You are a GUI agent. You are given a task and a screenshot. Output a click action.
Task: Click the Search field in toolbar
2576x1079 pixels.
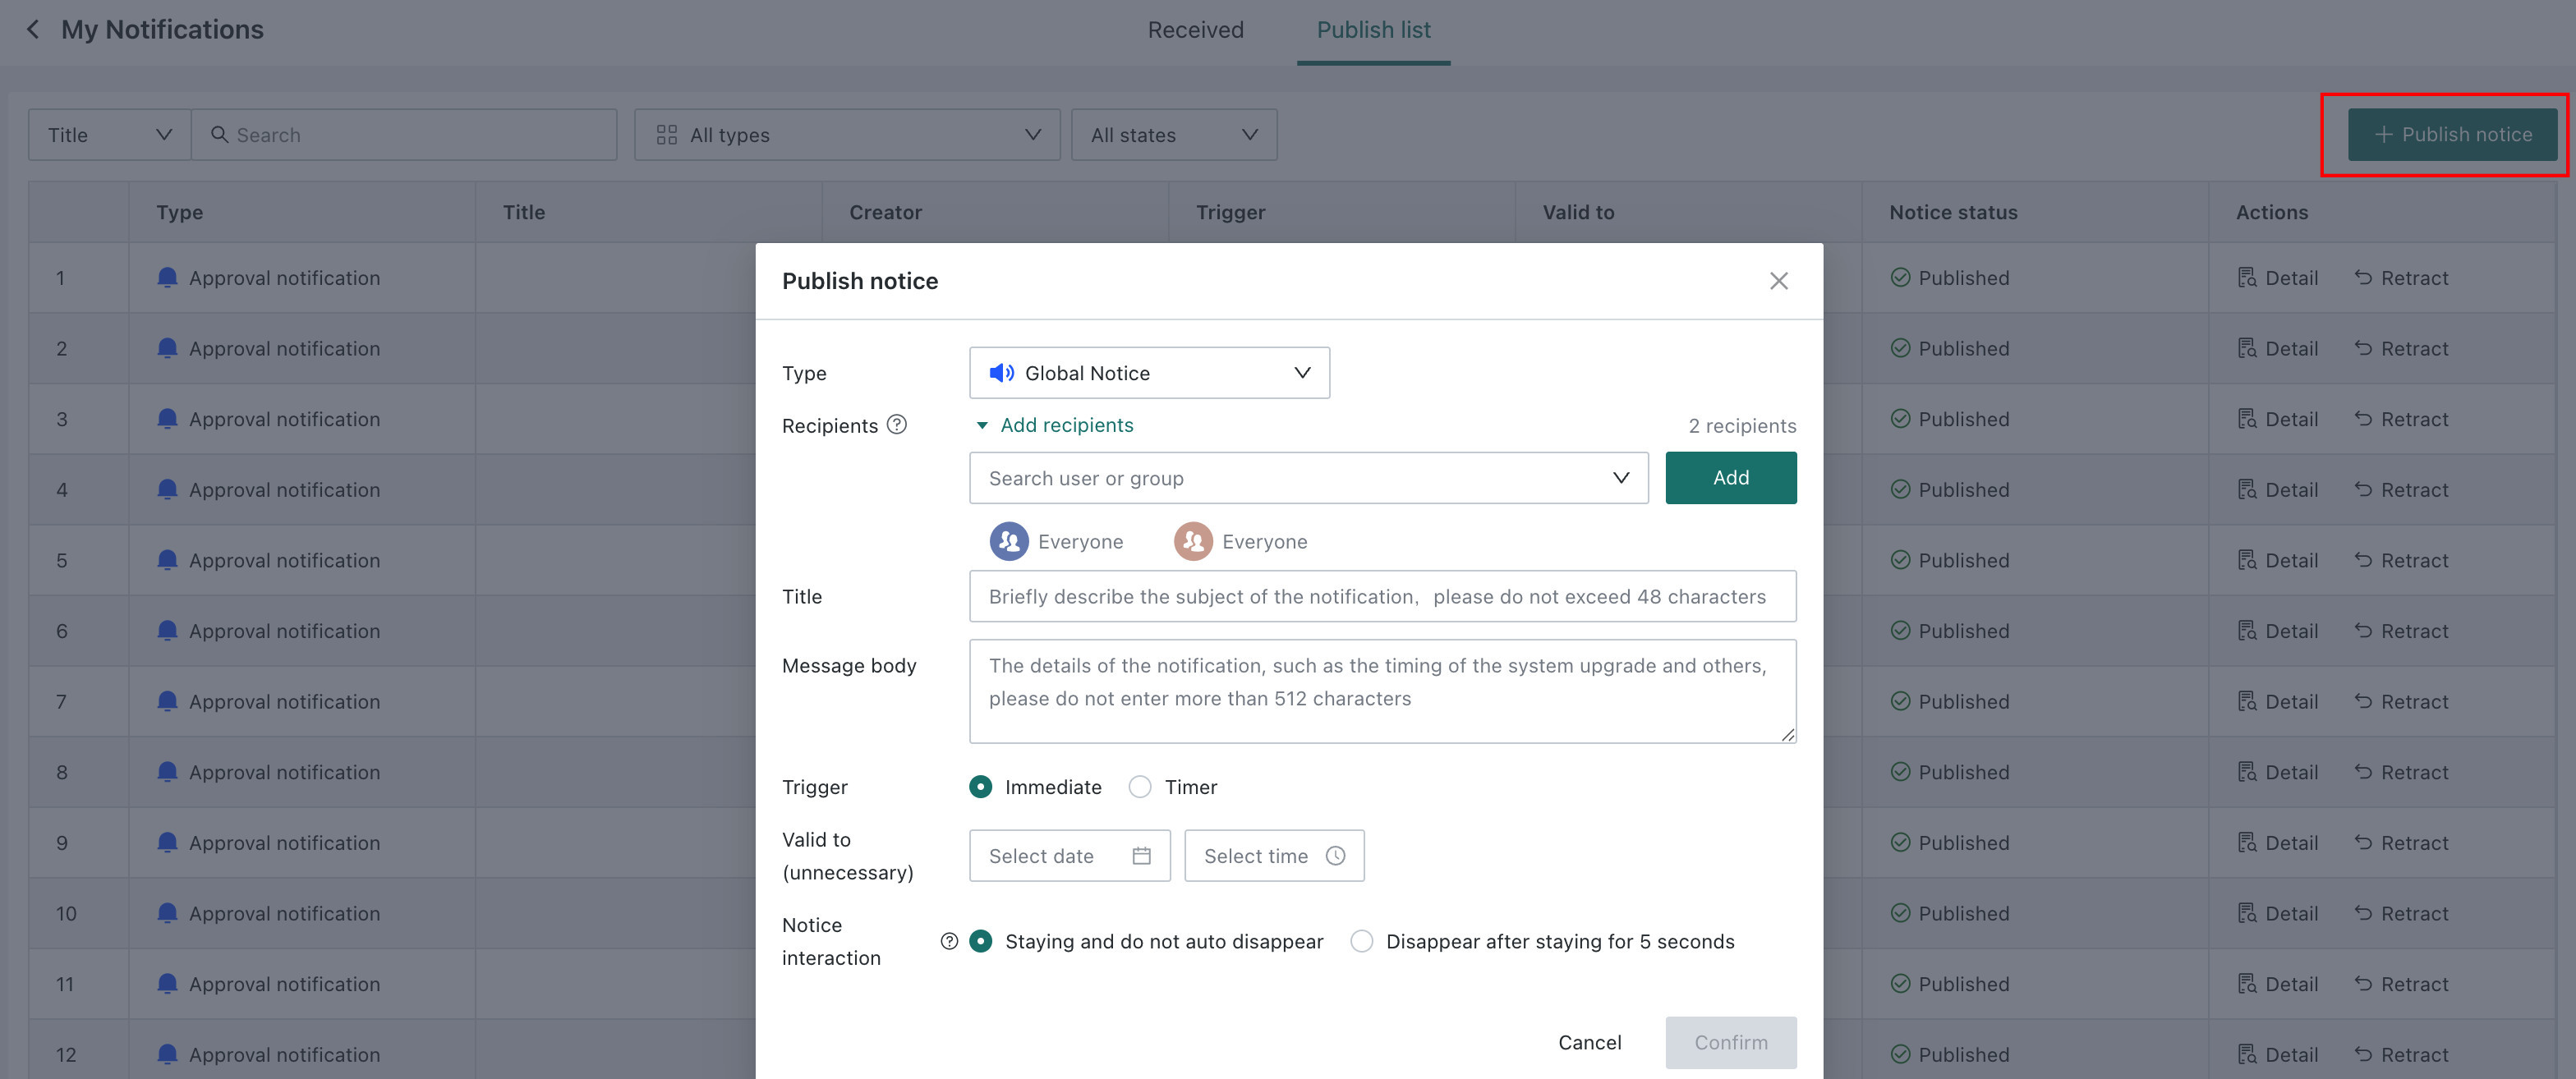[x=404, y=135]
